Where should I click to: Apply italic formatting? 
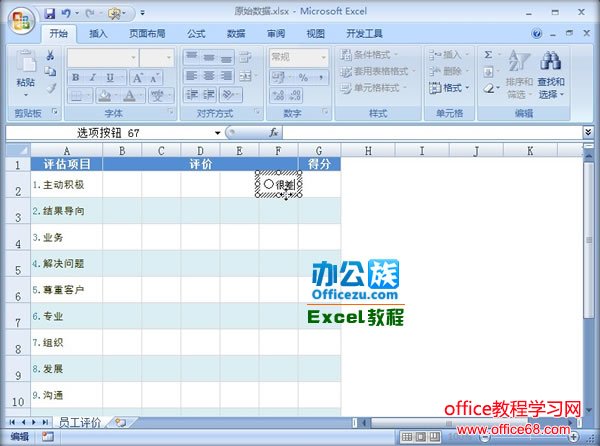pos(93,78)
